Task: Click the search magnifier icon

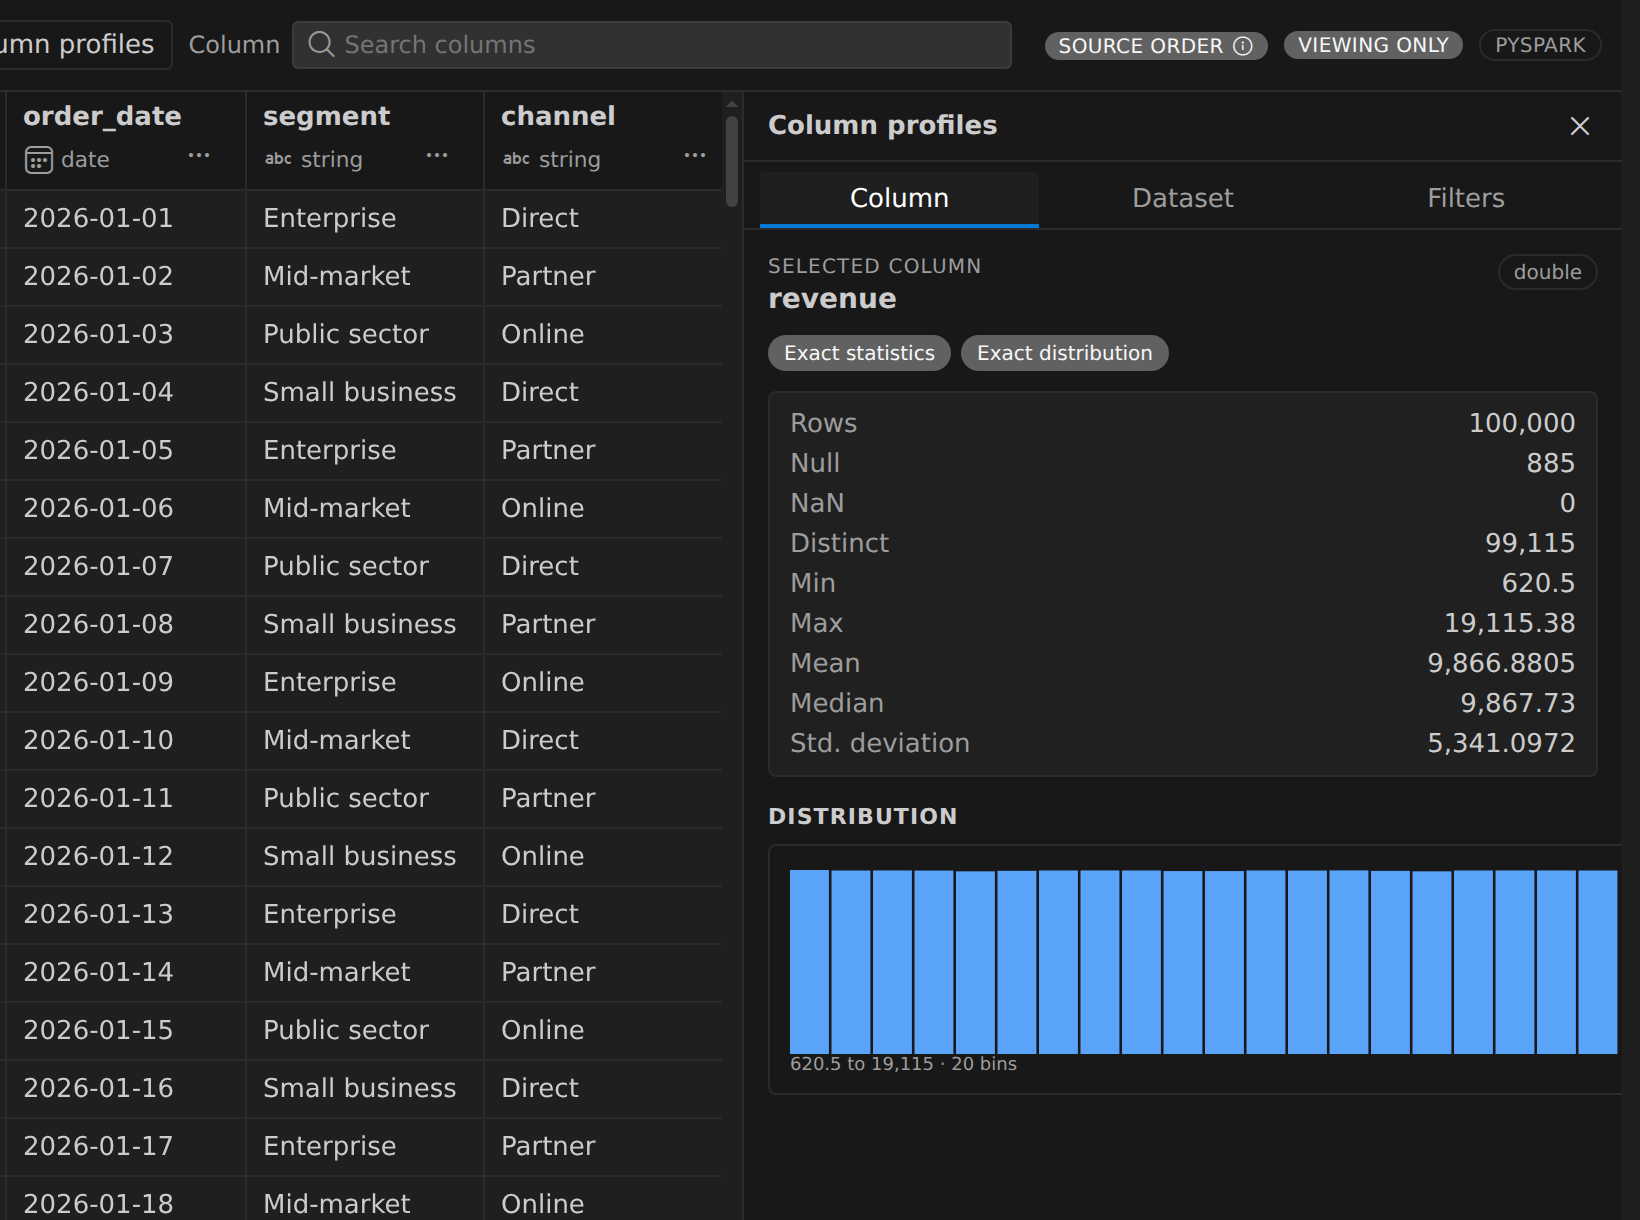Action: pos(321,44)
